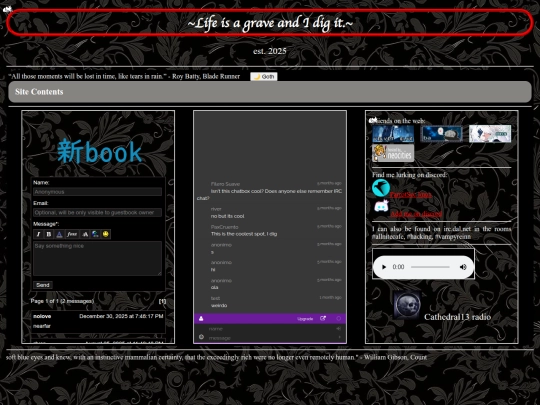Click the circle options icon in purple chat bar

(339, 319)
